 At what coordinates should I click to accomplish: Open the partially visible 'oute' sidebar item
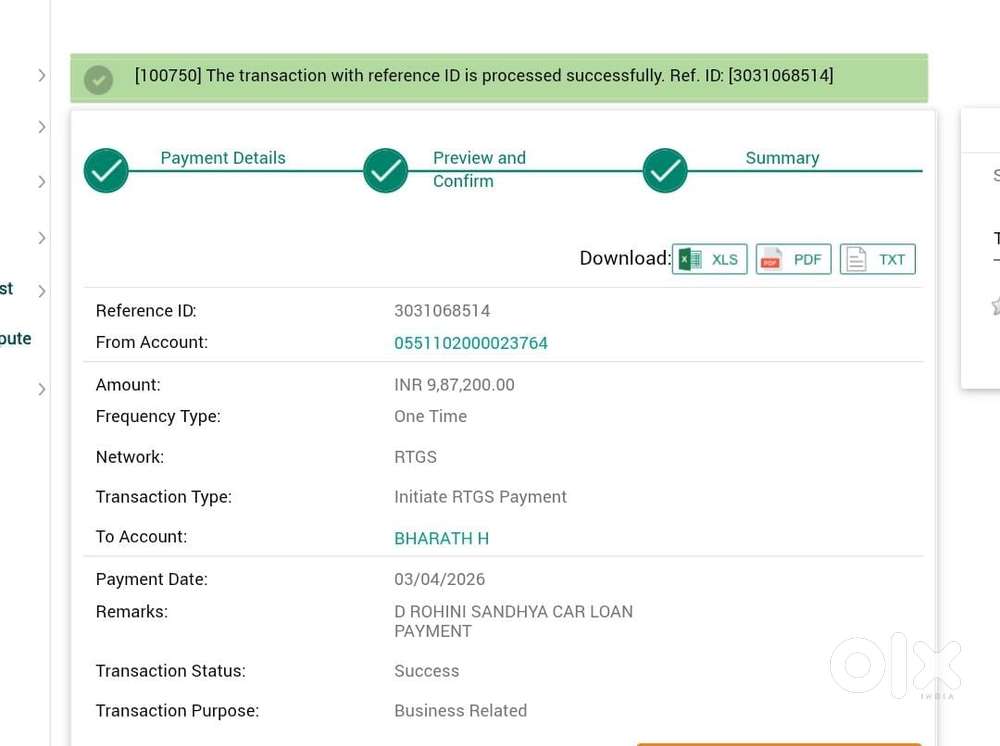tap(15, 338)
